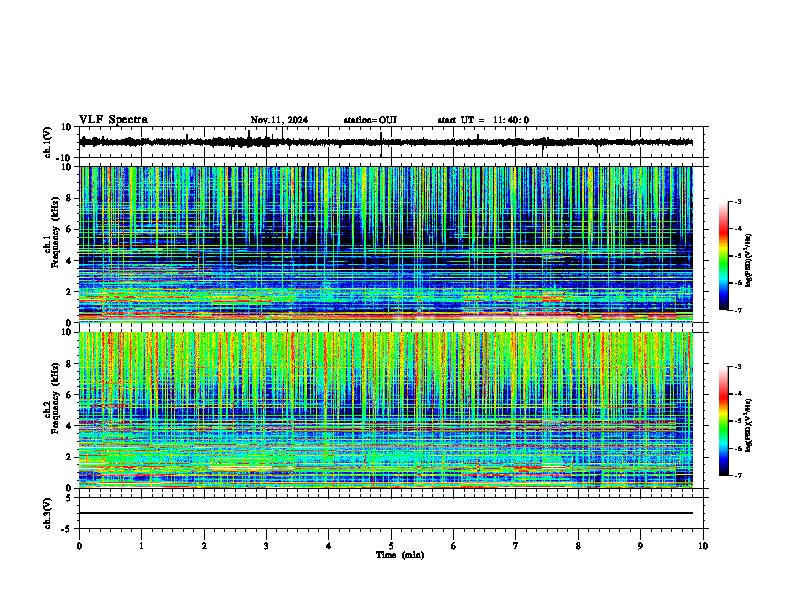Click time axis tick label '7'
Viewport: 792px width, 612px height.
tap(516, 546)
